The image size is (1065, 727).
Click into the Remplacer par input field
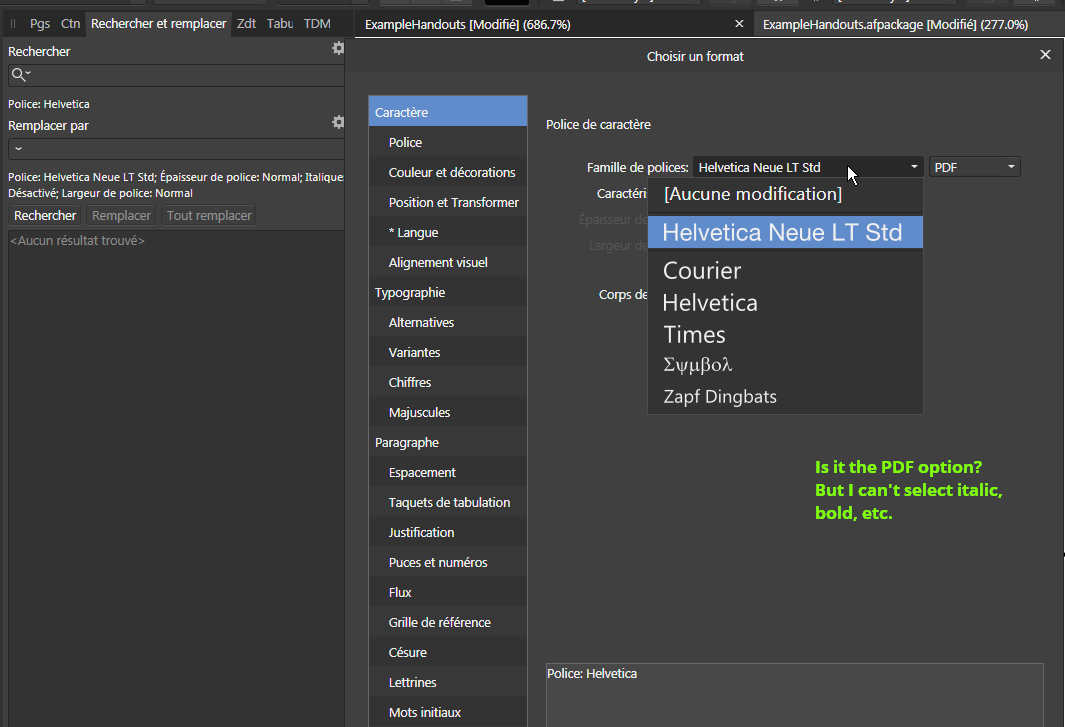click(x=177, y=149)
